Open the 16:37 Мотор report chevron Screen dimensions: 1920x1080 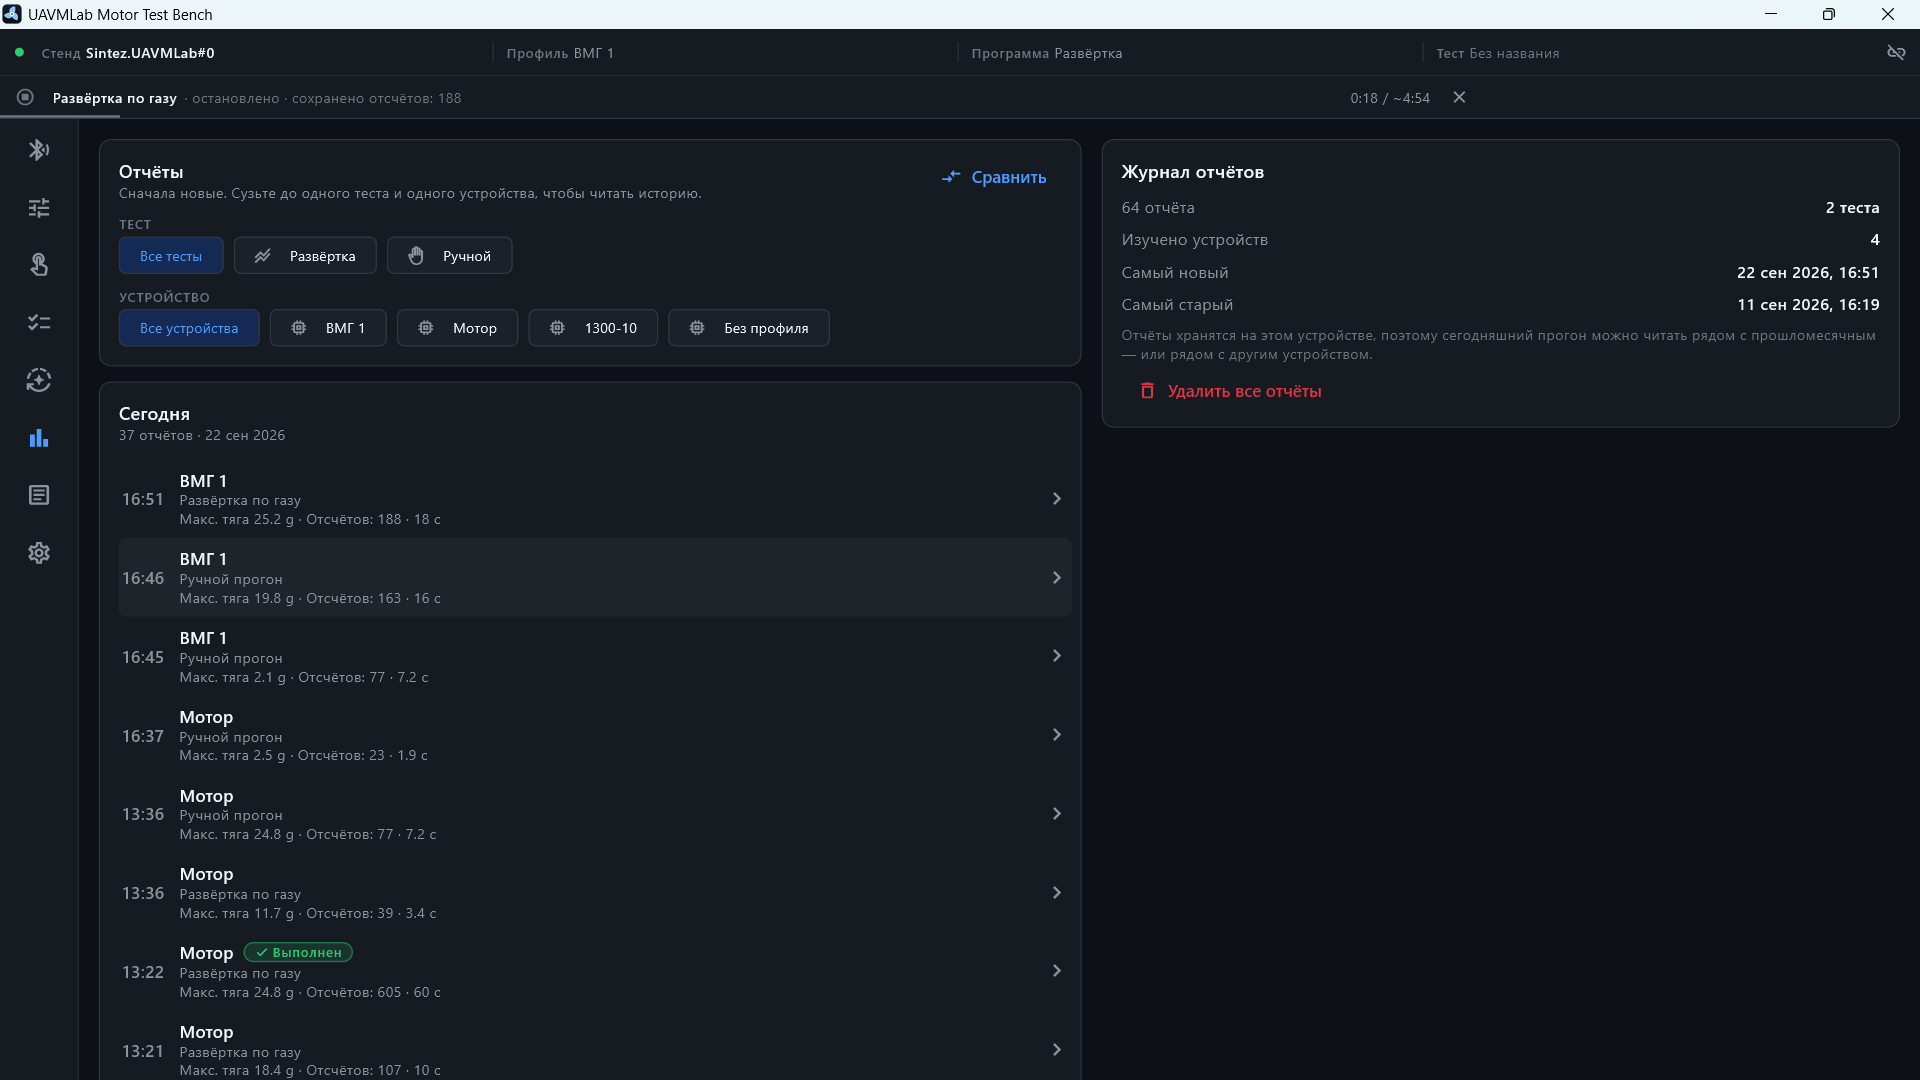(x=1056, y=735)
